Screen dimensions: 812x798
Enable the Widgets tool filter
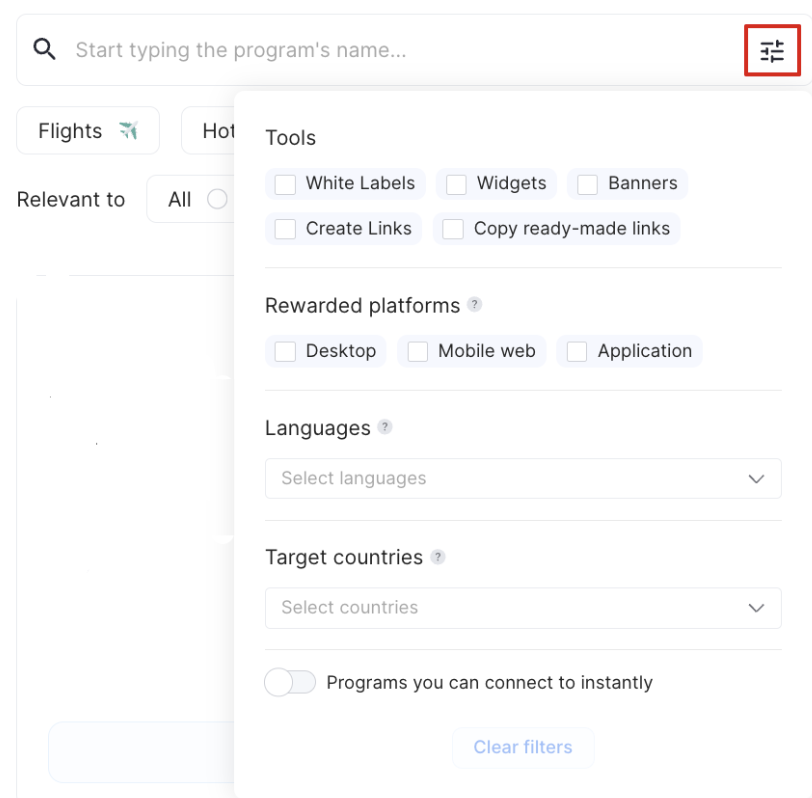(456, 184)
